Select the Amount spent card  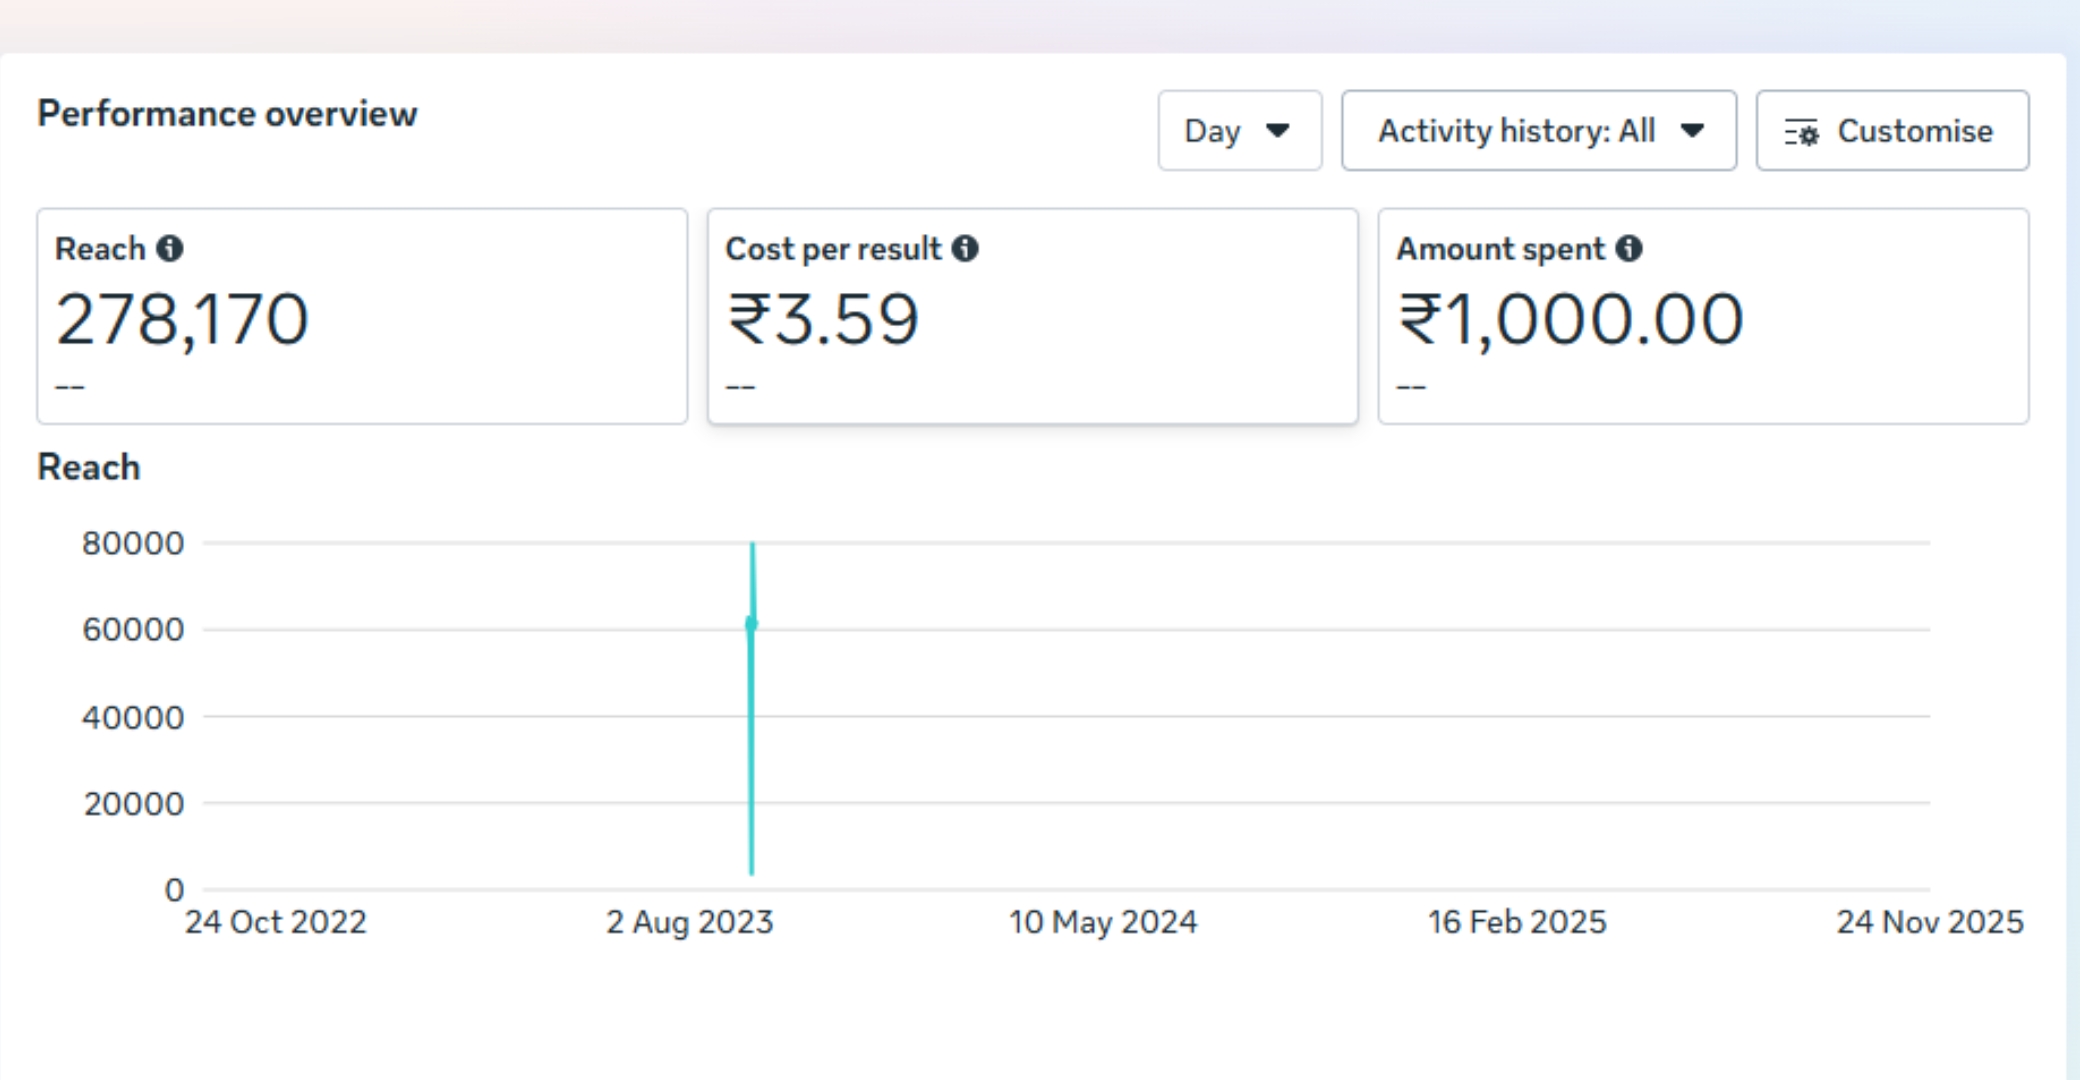click(x=1702, y=316)
